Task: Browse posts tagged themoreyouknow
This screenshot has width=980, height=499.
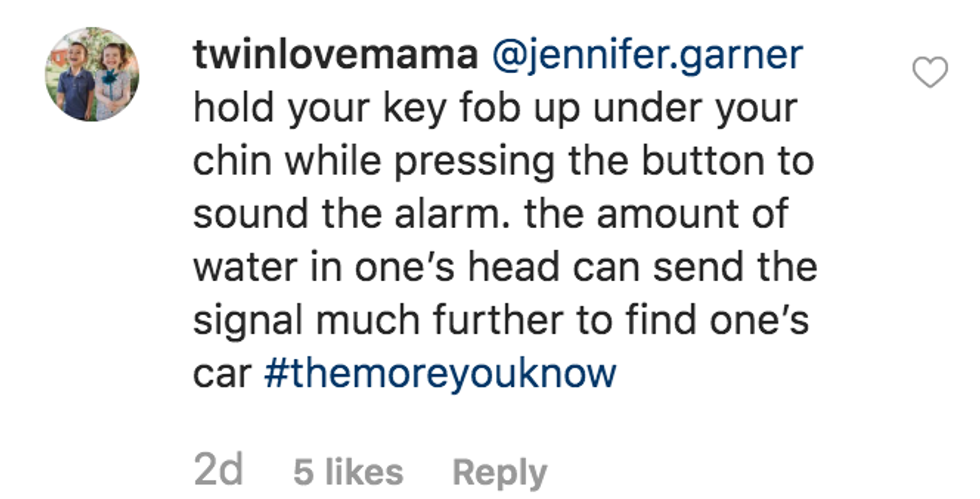Action: point(440,374)
